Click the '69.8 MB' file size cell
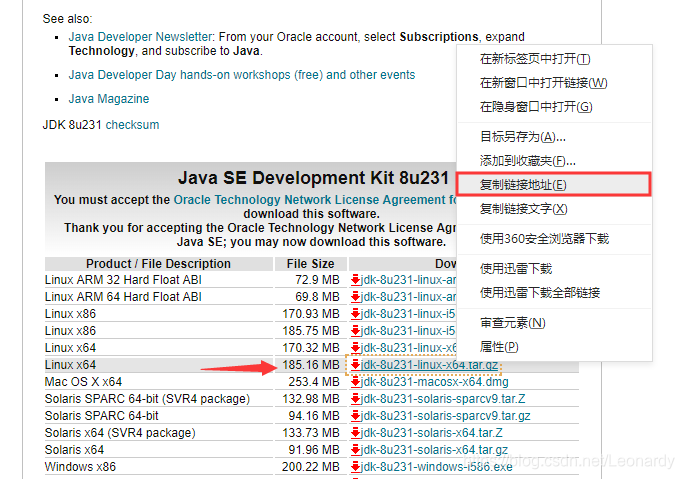The height and width of the screenshot is (479, 684). pyautogui.click(x=317, y=297)
